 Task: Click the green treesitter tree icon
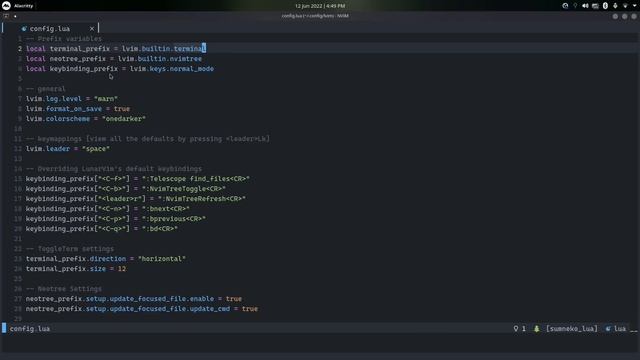pos(537,329)
